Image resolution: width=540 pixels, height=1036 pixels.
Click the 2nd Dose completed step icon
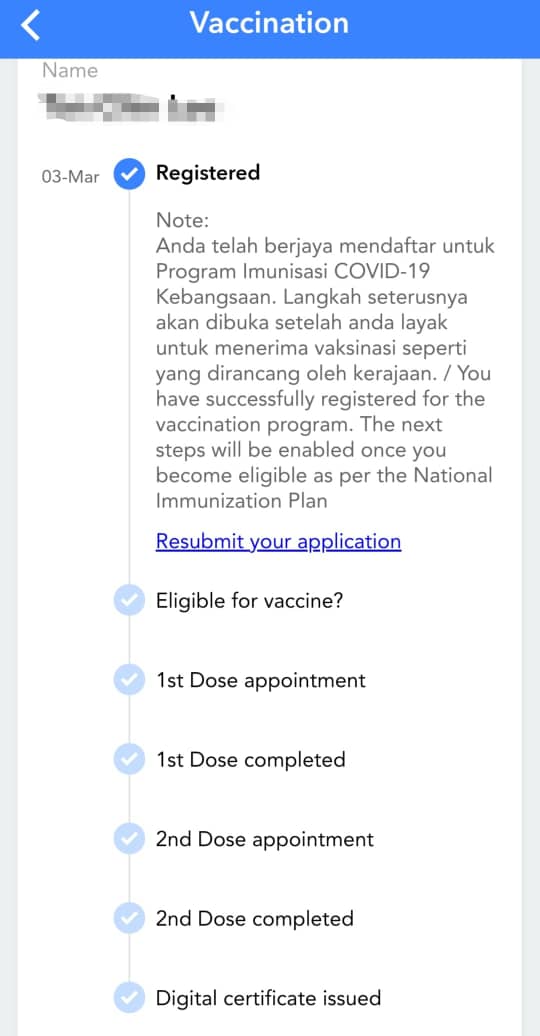(129, 918)
